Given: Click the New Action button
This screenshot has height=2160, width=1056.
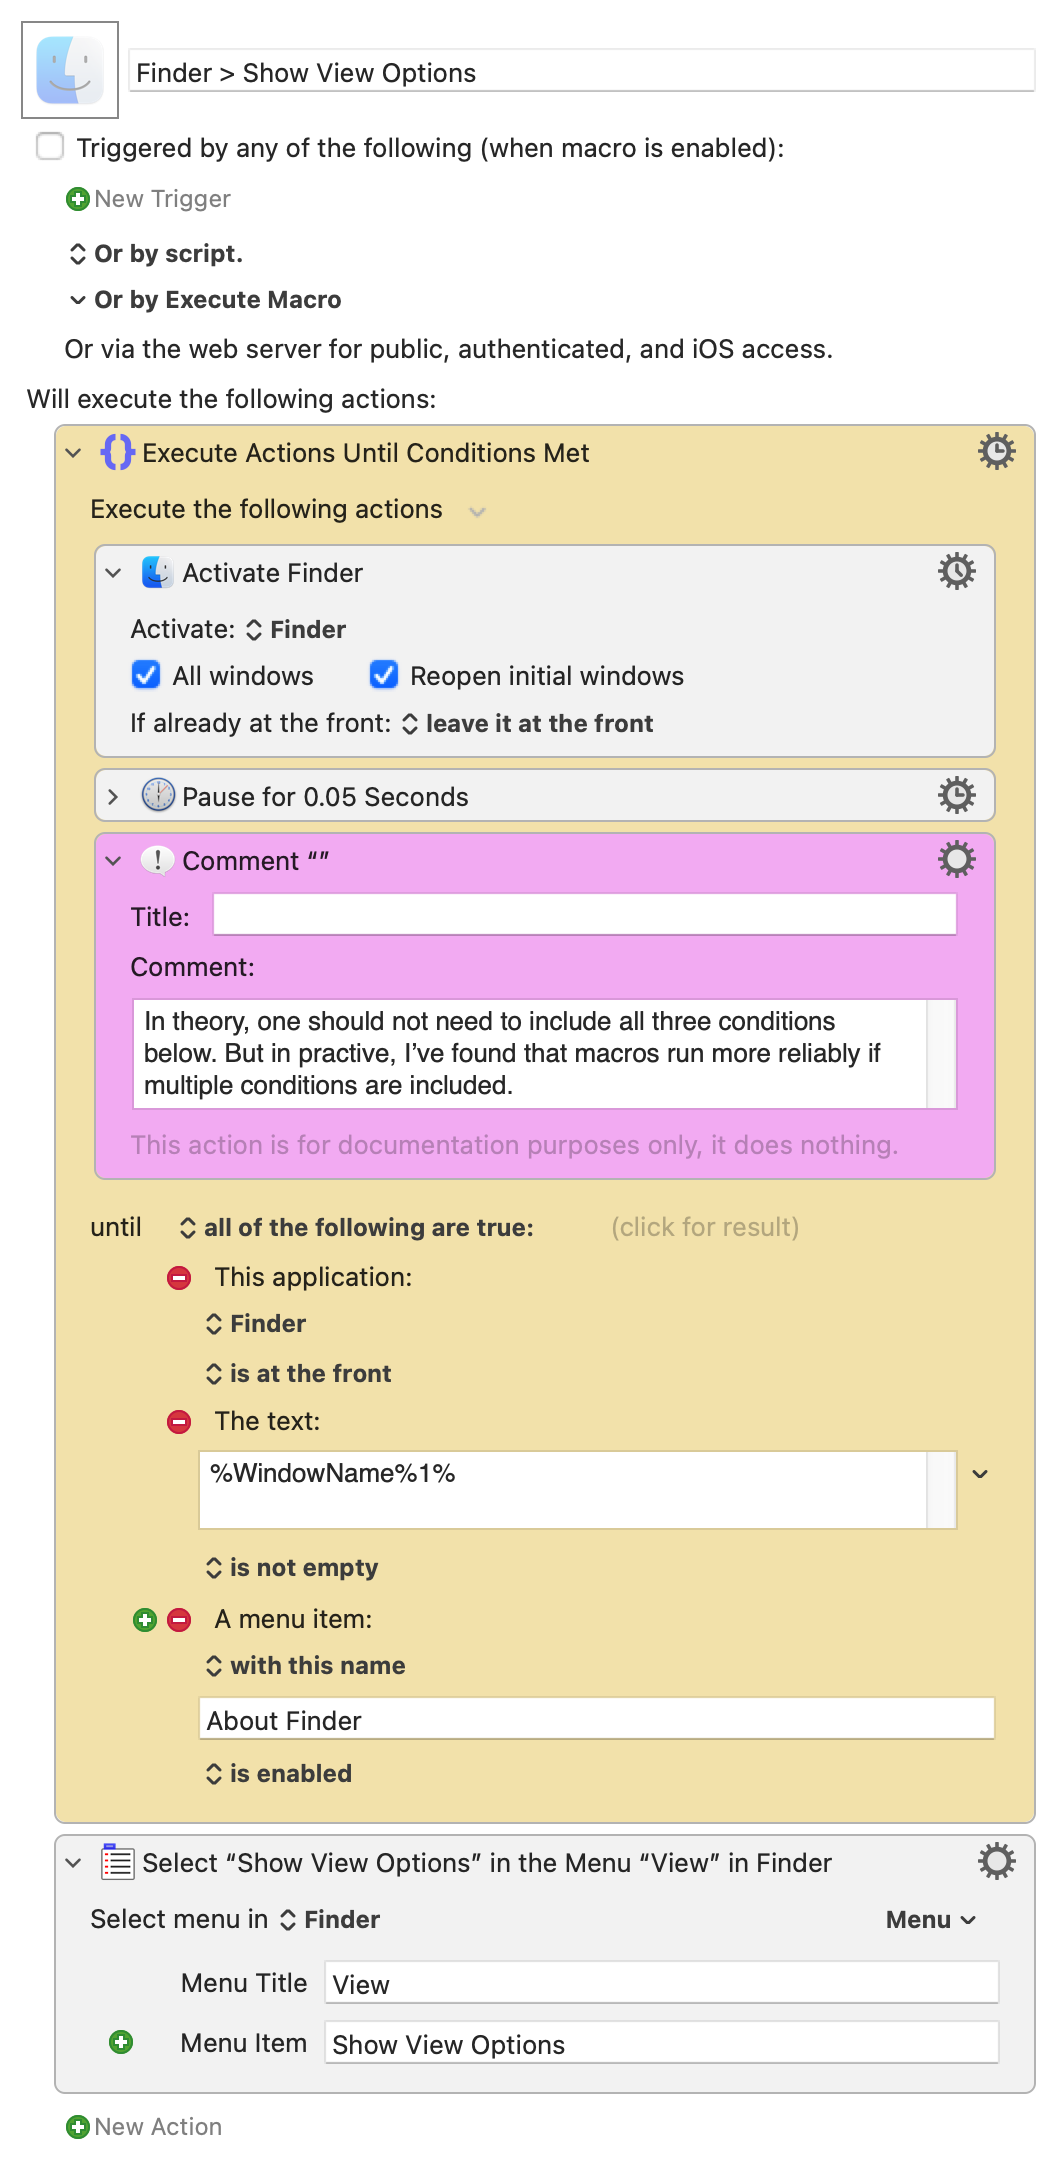Looking at the screenshot, I should [x=144, y=2127].
